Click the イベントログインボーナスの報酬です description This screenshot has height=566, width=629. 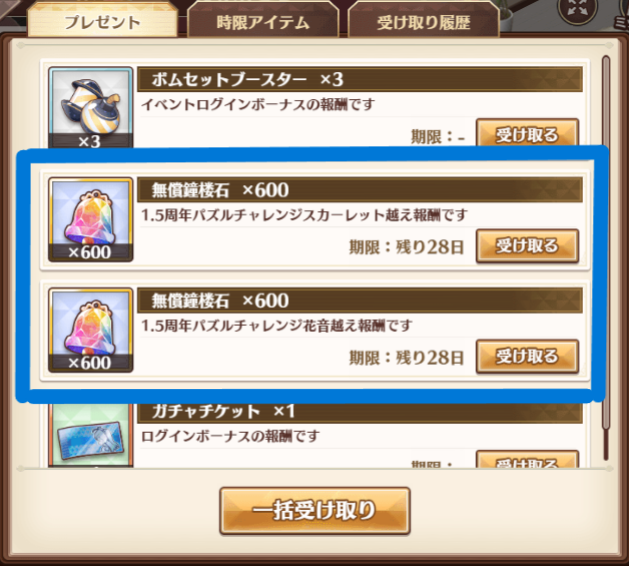click(x=258, y=105)
